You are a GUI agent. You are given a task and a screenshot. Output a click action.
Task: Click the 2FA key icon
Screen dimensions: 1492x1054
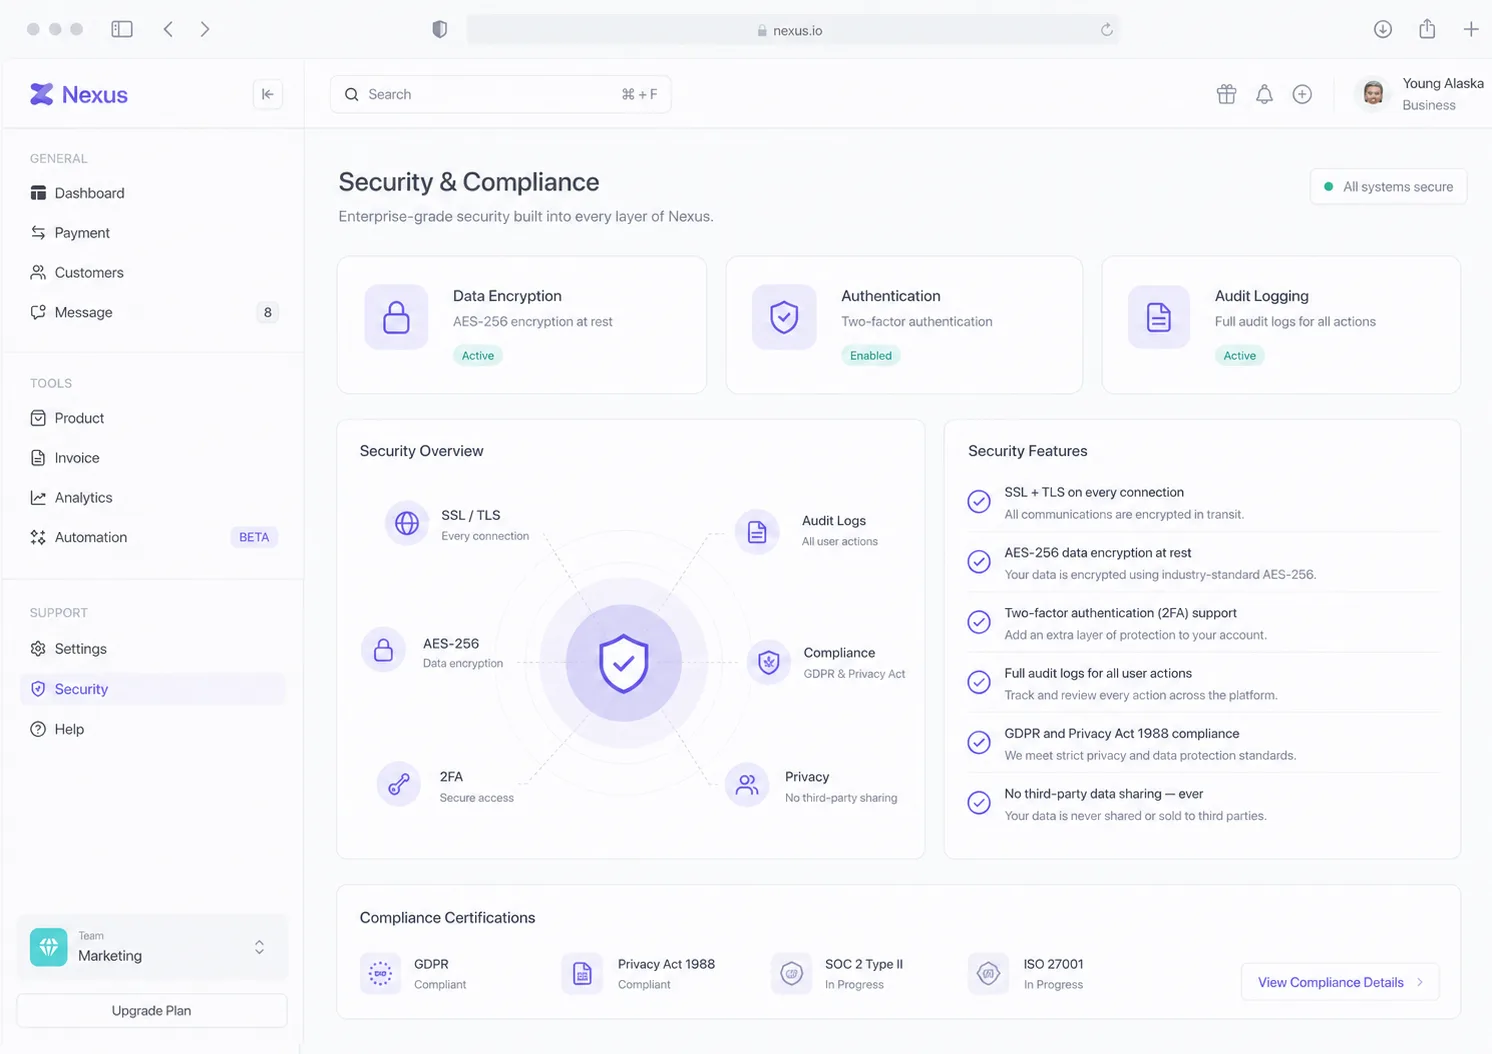click(x=398, y=784)
